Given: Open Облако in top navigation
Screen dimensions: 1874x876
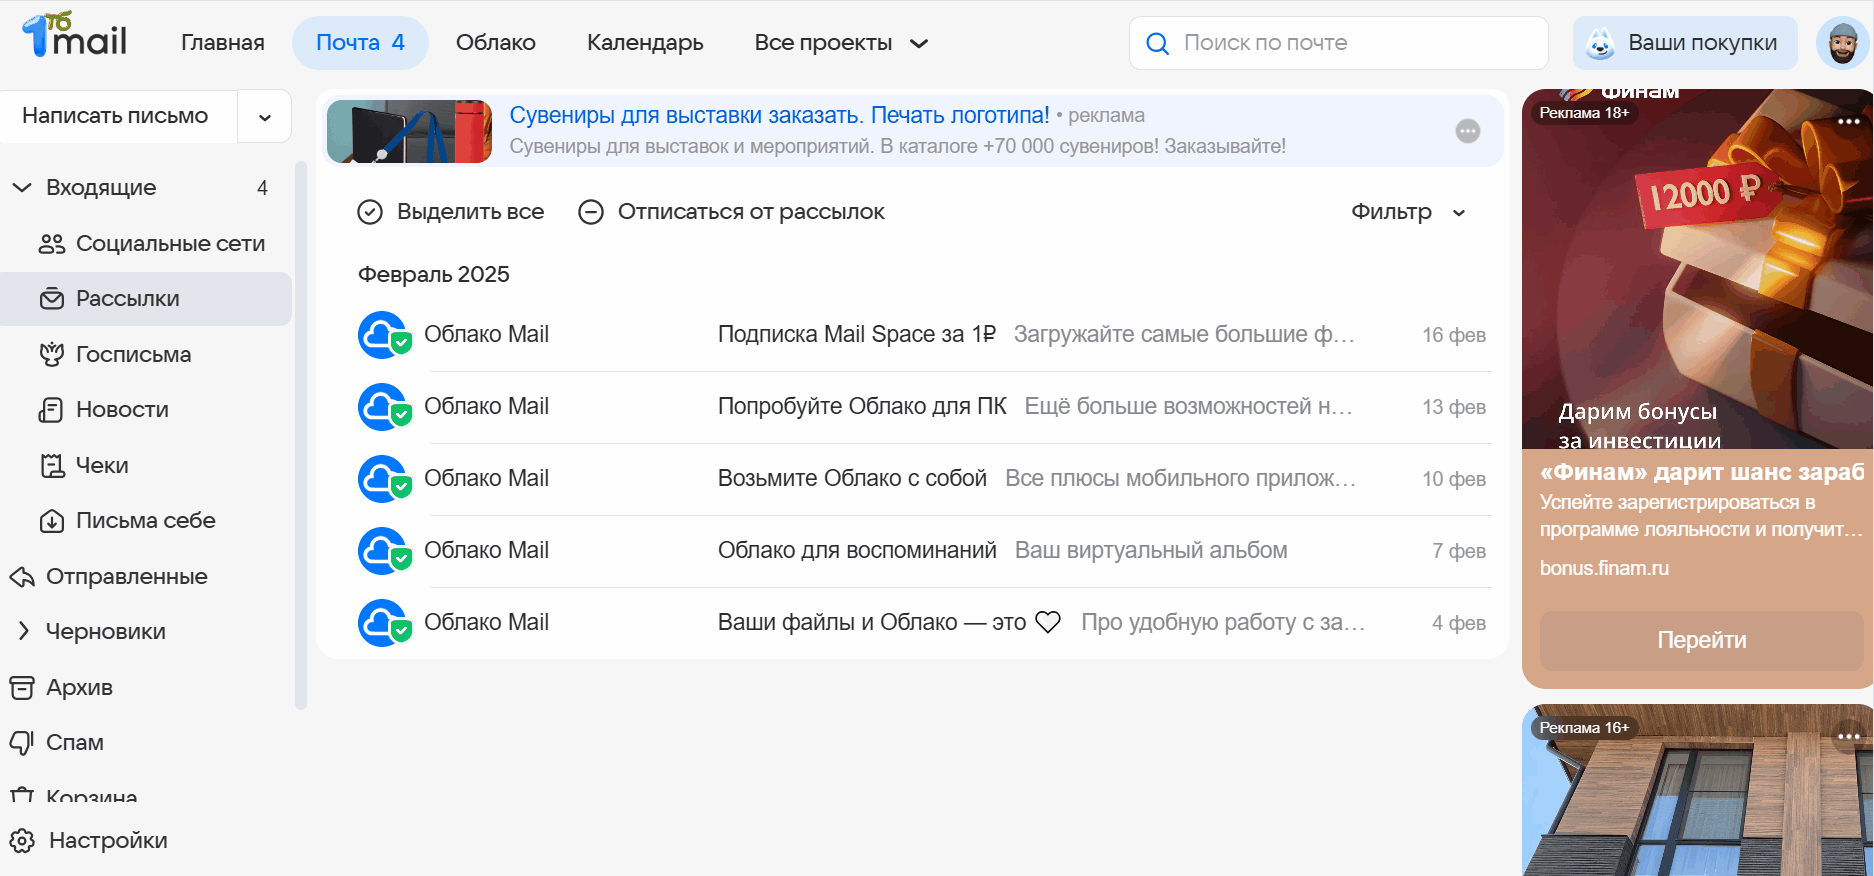Looking at the screenshot, I should pos(496,43).
